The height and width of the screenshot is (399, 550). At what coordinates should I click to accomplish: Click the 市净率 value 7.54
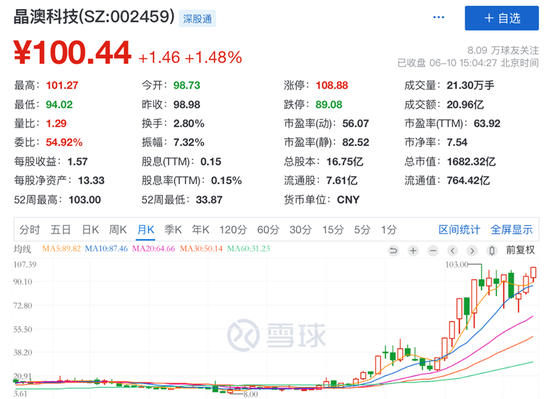point(457,142)
